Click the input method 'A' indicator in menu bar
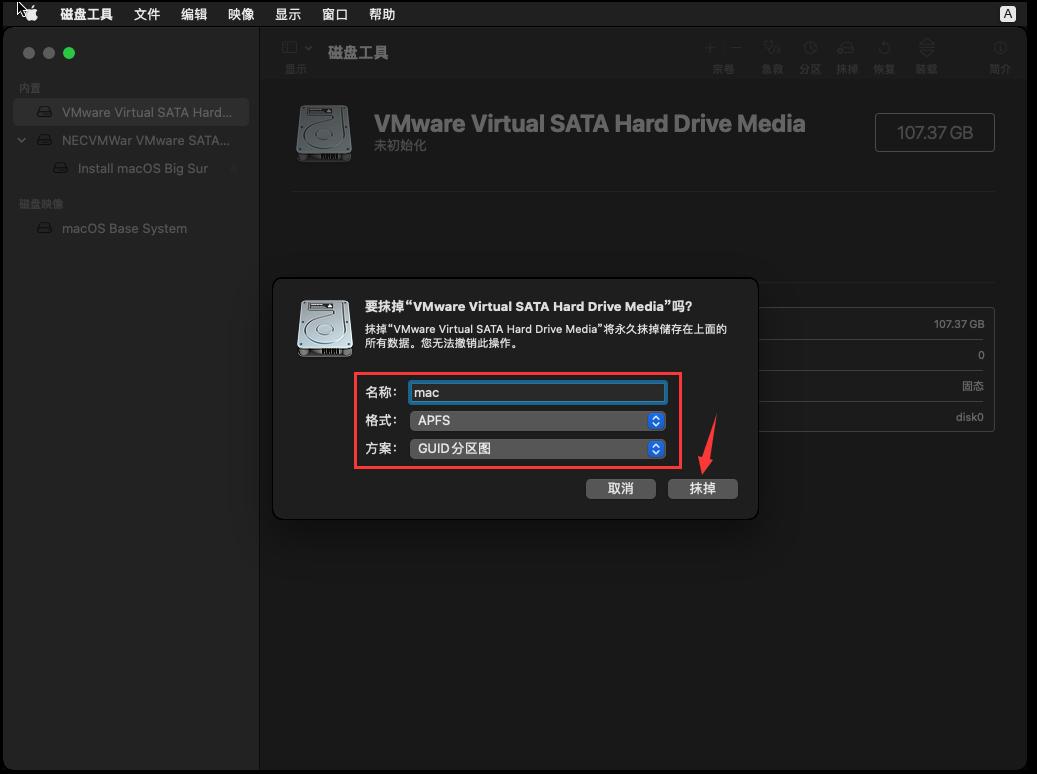This screenshot has width=1037, height=774. (x=1008, y=14)
